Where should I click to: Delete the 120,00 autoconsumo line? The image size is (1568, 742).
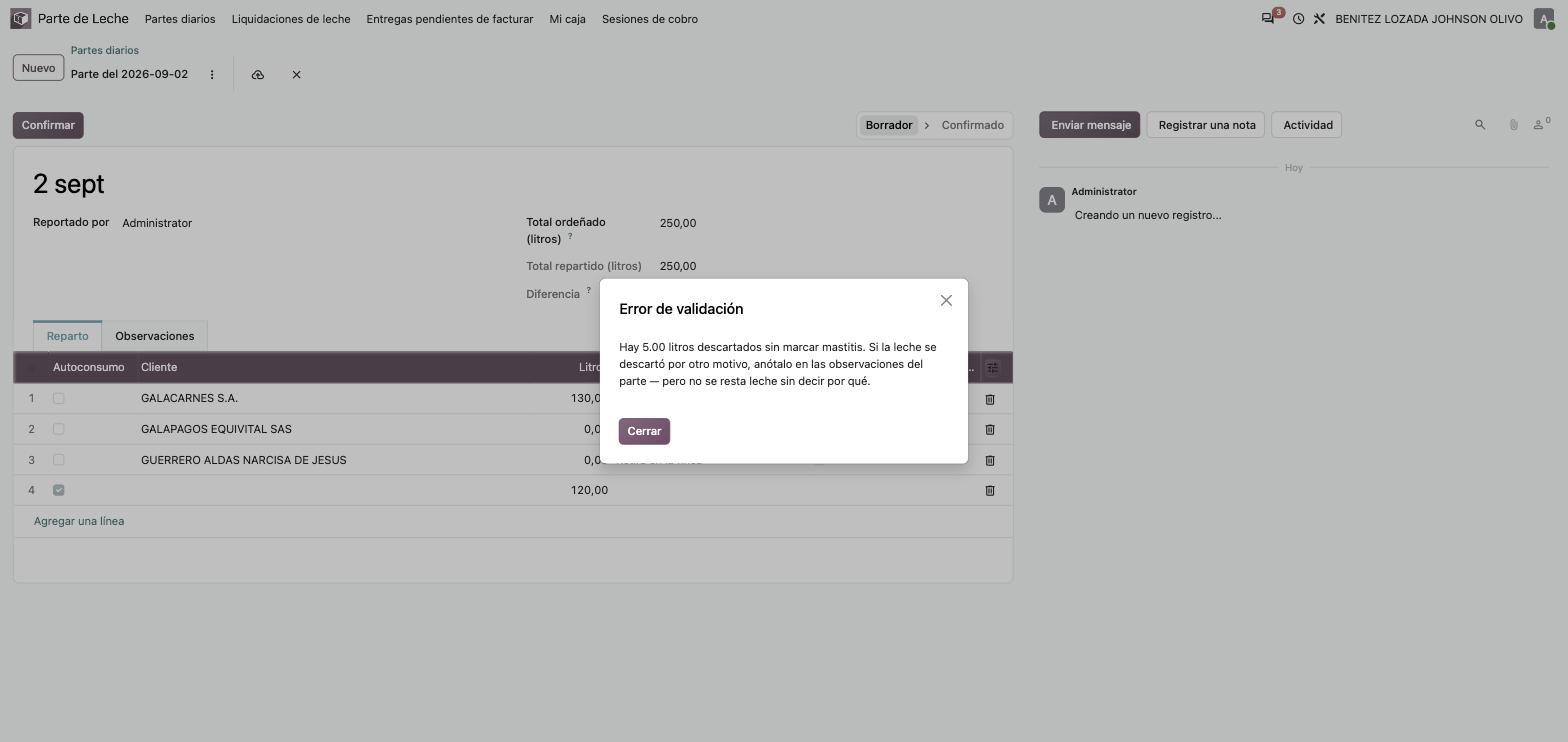click(x=990, y=491)
